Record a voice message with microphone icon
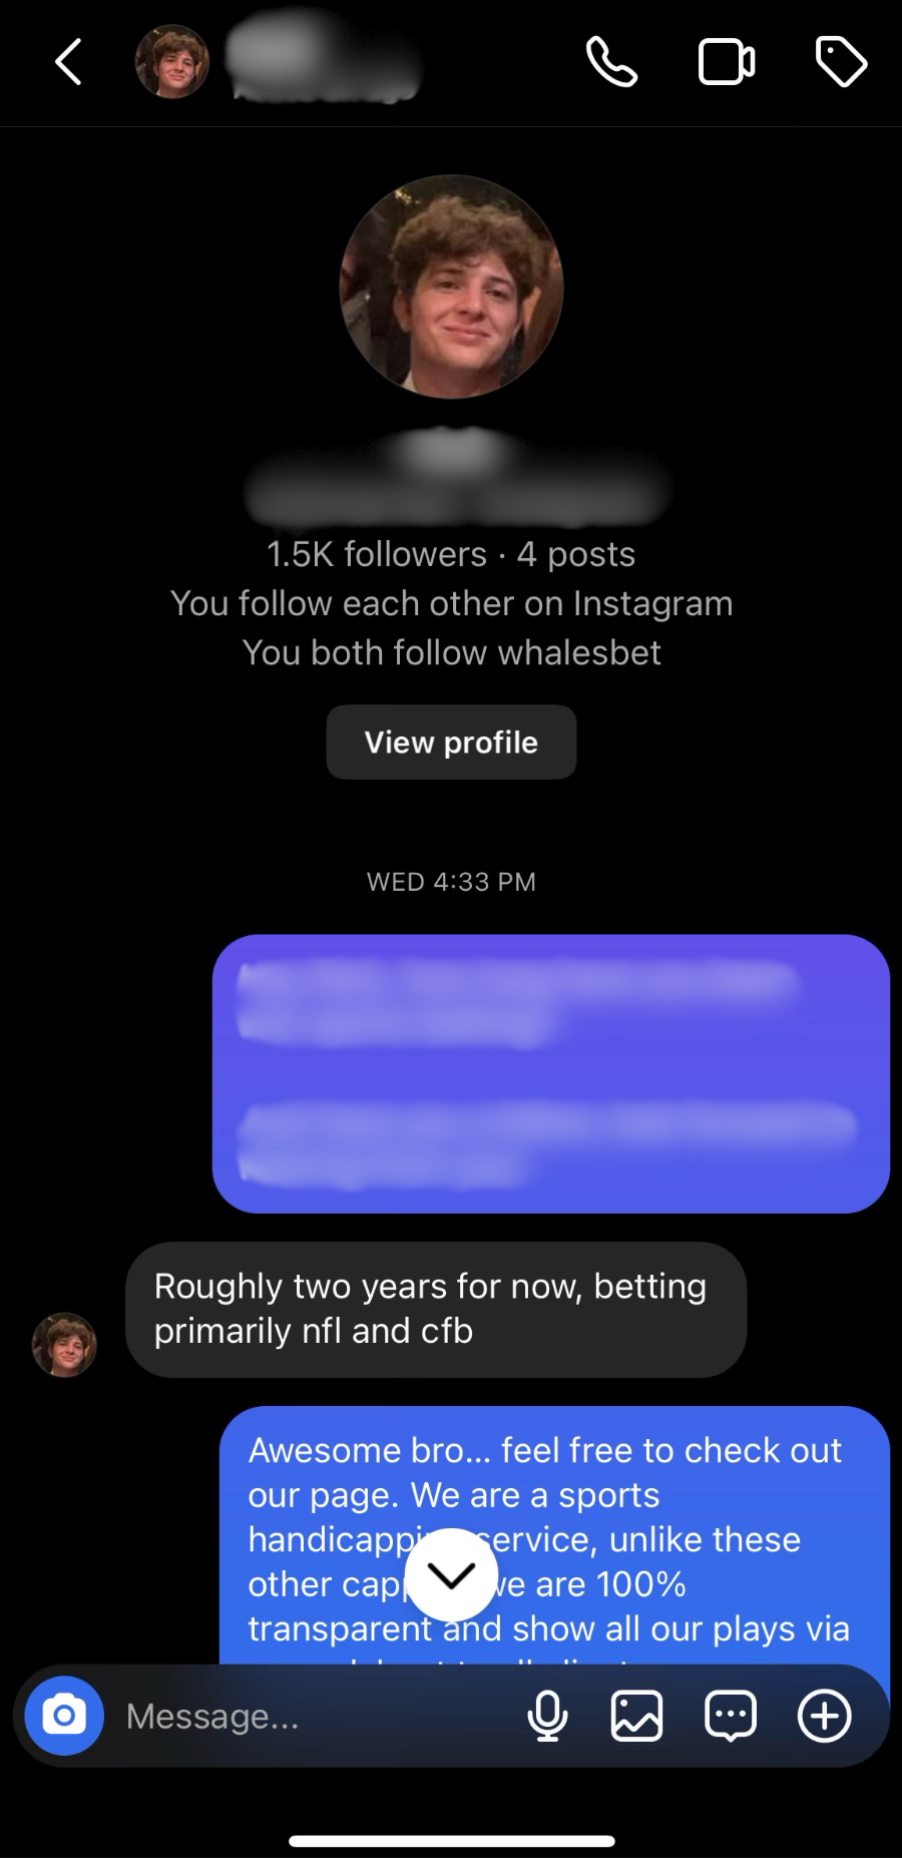902x1858 pixels. pos(547,1716)
